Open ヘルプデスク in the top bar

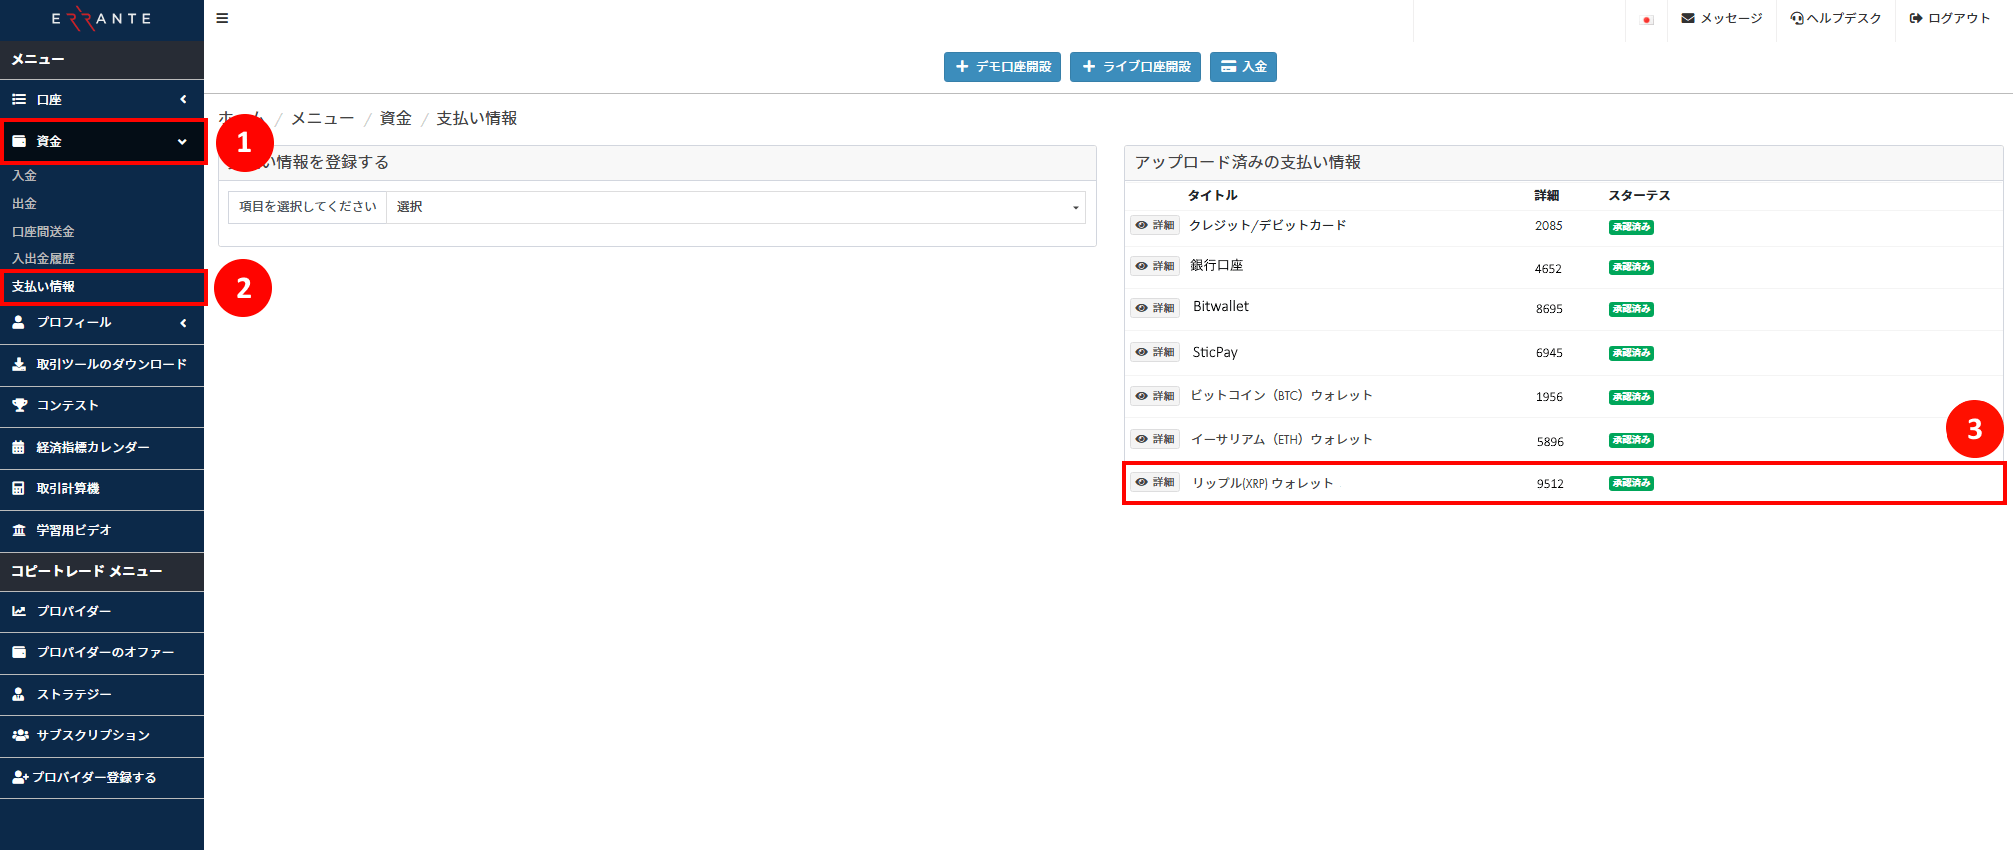pyautogui.click(x=1836, y=18)
